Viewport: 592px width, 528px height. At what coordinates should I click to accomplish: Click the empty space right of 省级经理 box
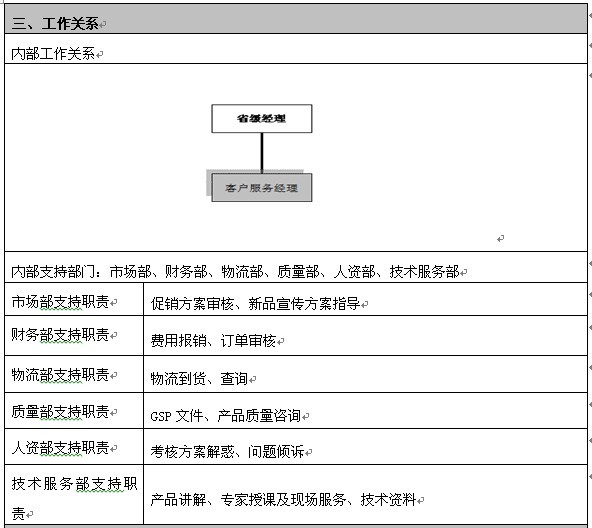pos(449,119)
